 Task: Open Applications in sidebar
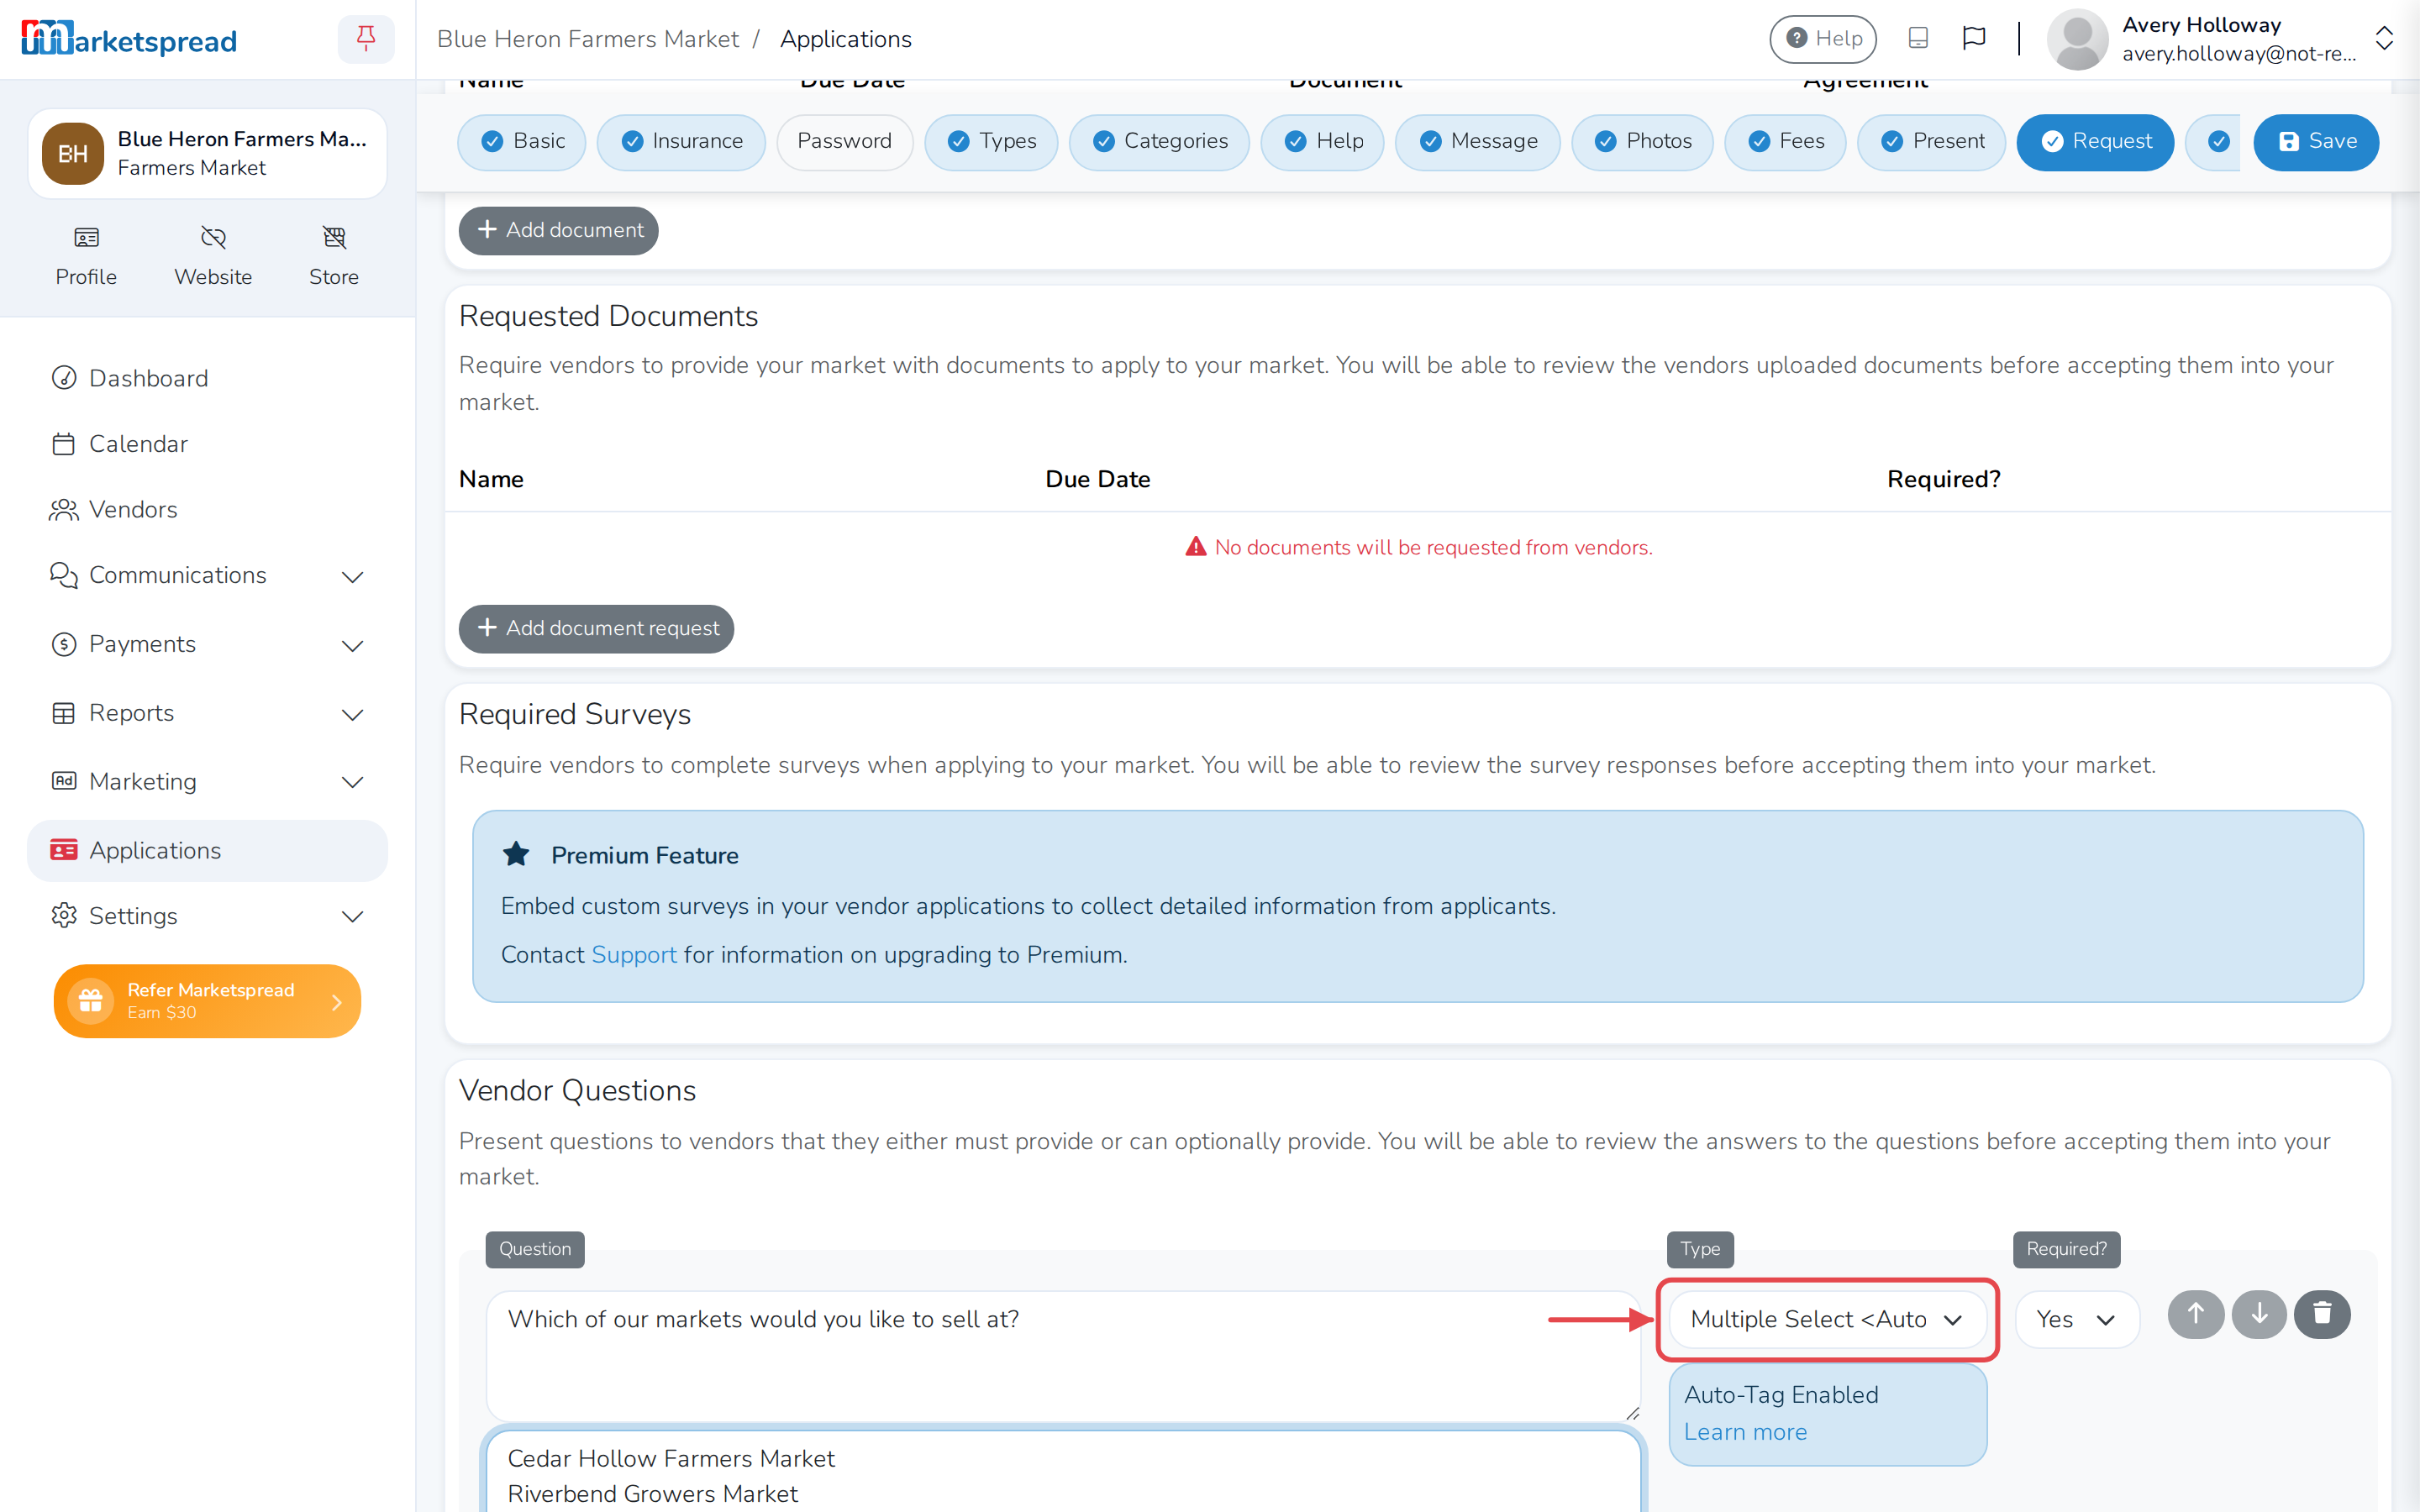tap(207, 850)
